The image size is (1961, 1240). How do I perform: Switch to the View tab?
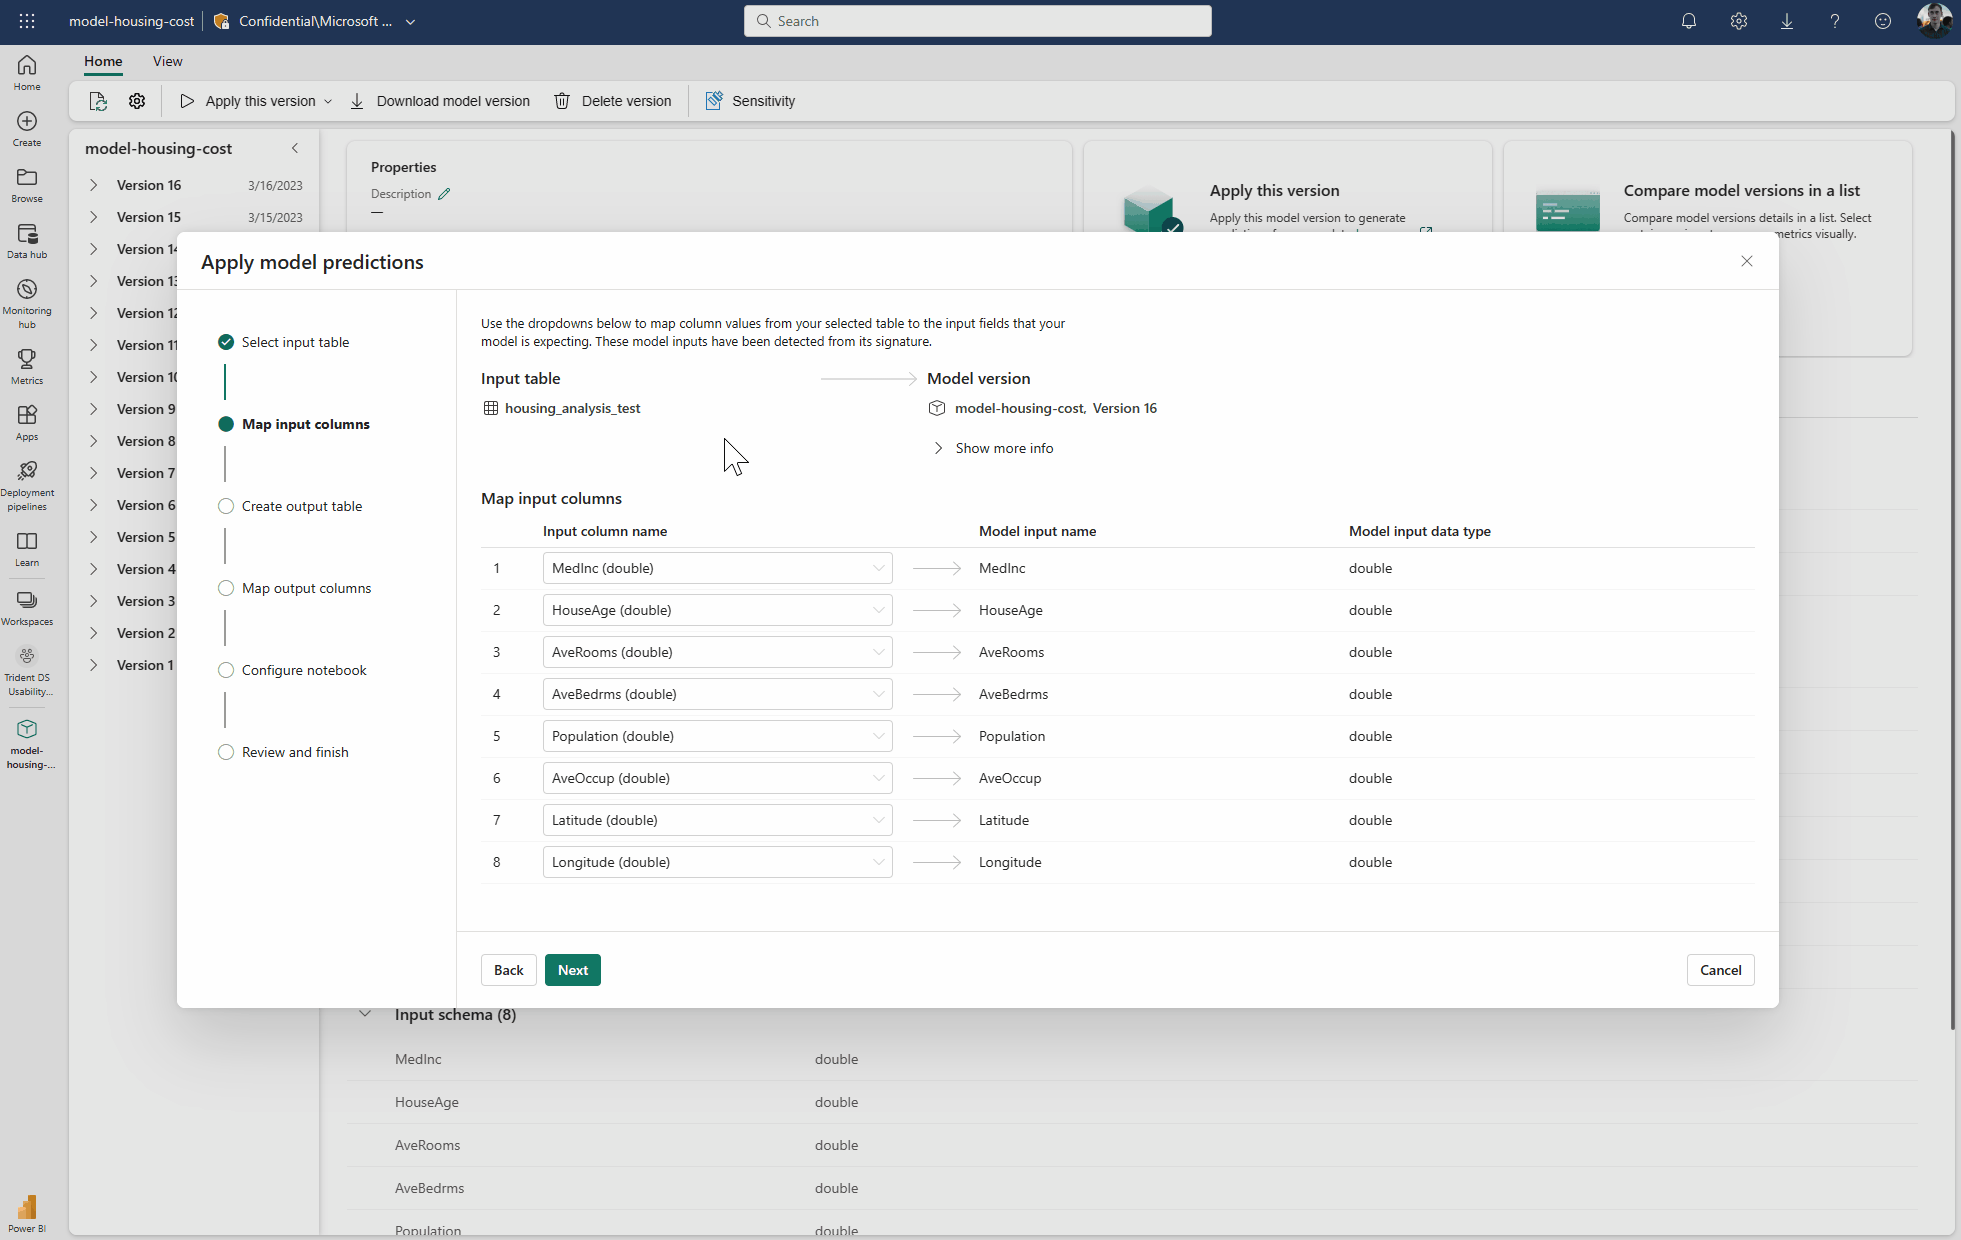point(167,61)
